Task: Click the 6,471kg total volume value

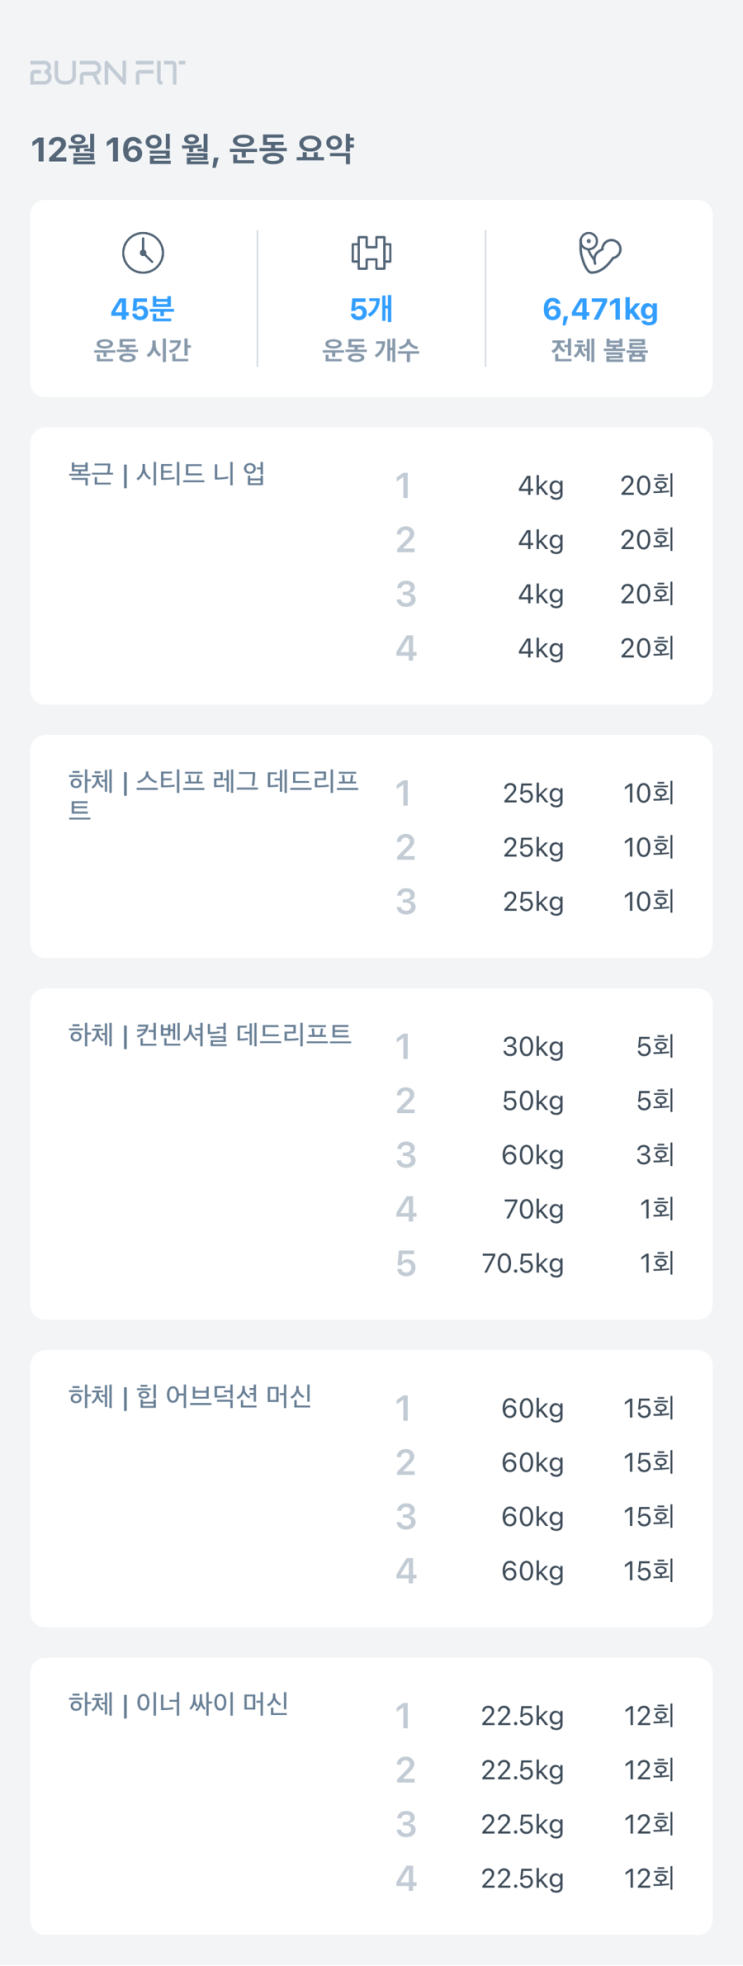Action: click(600, 309)
